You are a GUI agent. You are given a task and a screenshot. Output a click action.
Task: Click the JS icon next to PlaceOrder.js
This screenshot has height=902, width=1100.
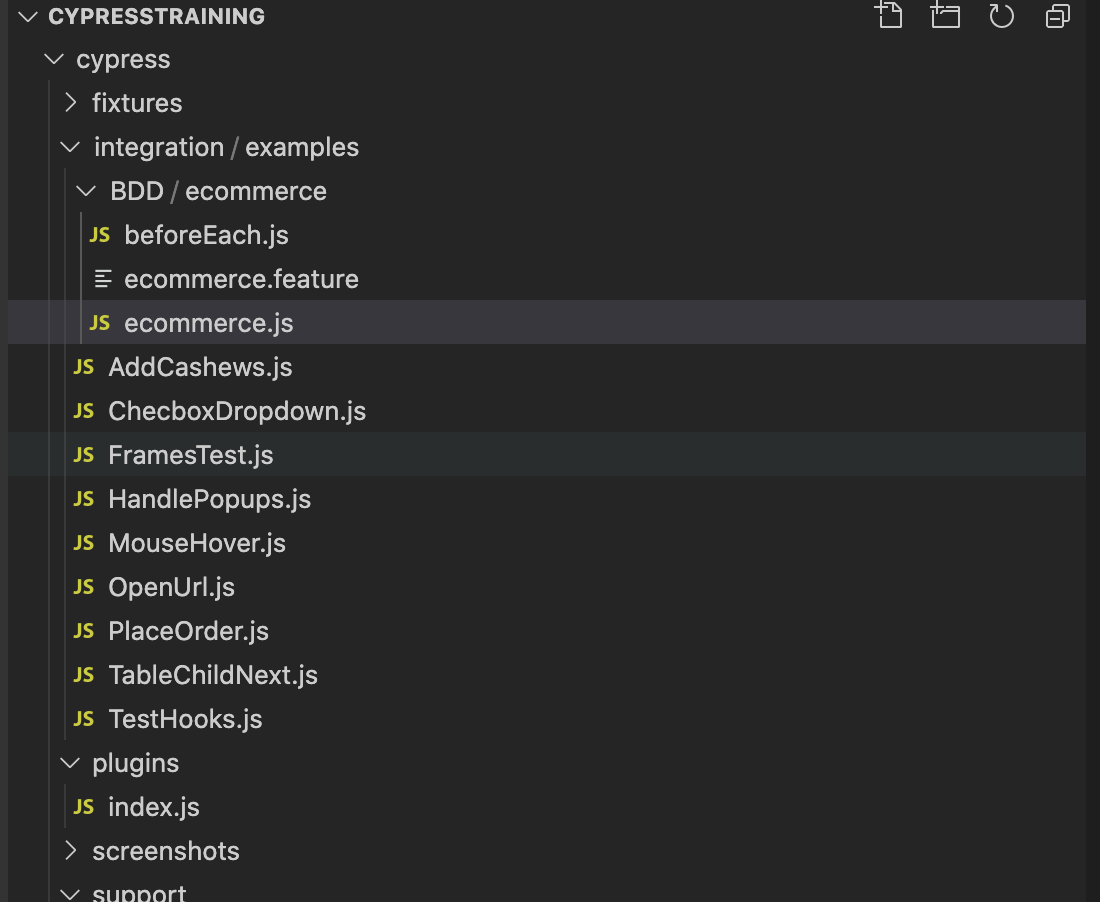tap(83, 630)
